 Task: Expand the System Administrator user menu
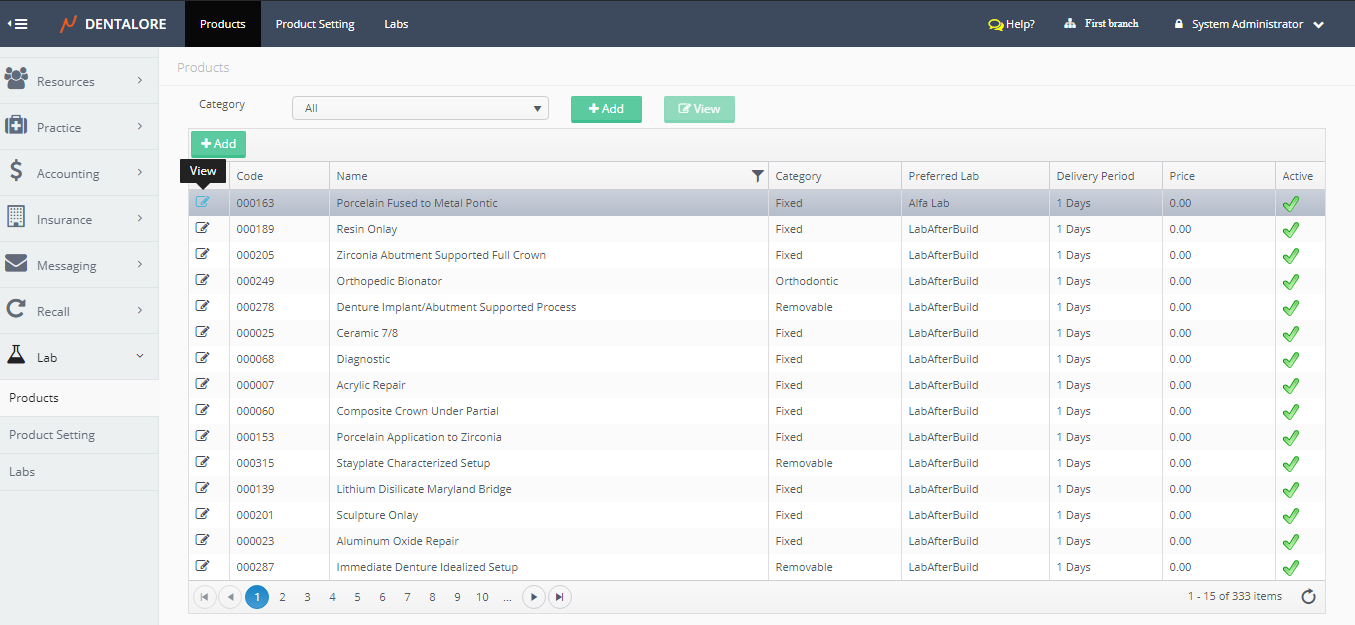point(1250,24)
